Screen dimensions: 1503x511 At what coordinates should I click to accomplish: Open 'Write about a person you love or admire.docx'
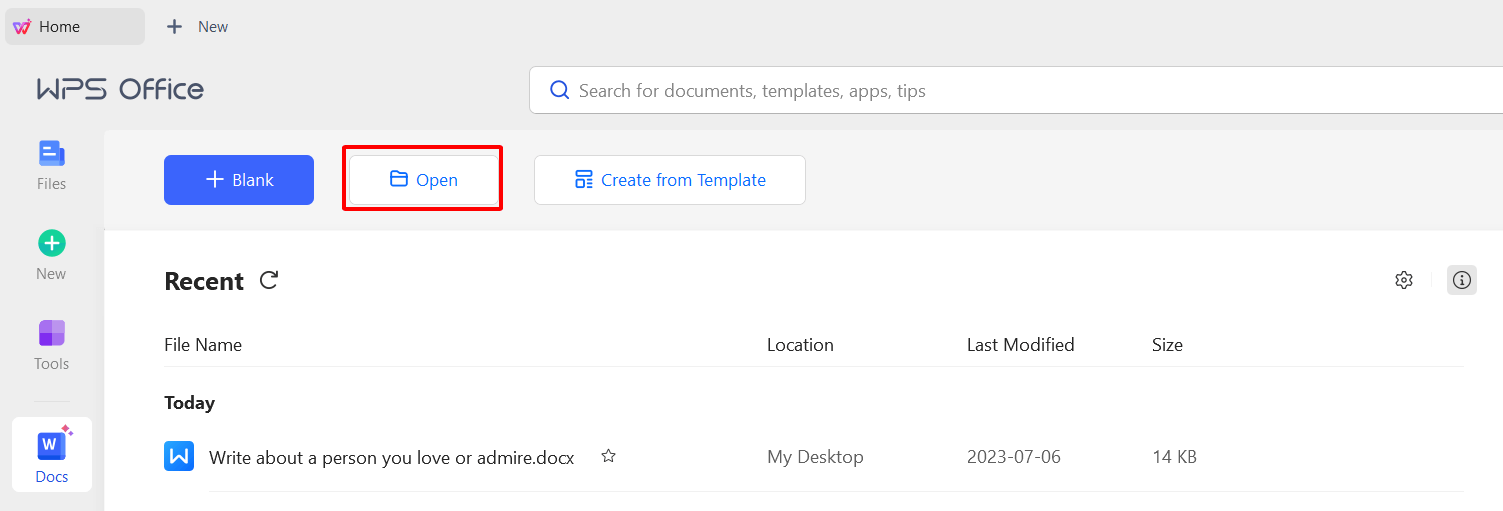(392, 458)
